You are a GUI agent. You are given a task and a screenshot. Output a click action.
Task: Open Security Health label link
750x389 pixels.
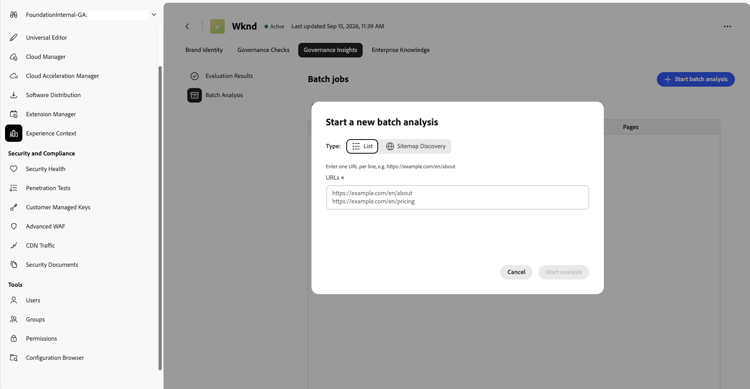[x=45, y=169]
